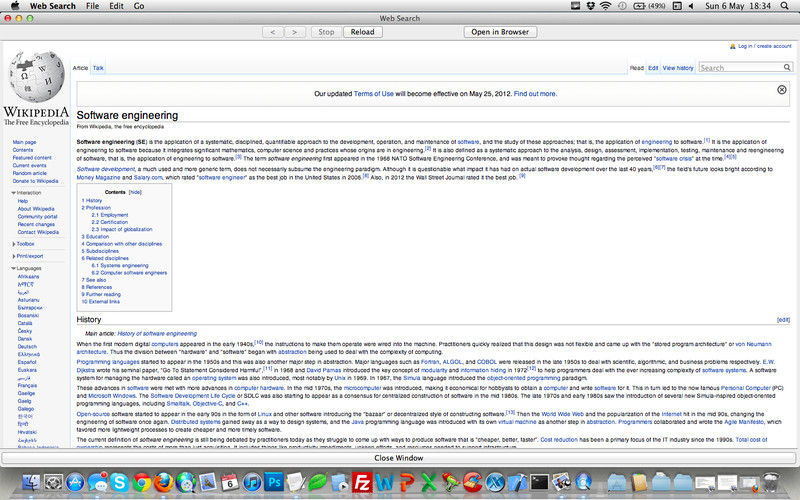
Task: Switch to the Talk tab
Action: (x=98, y=68)
